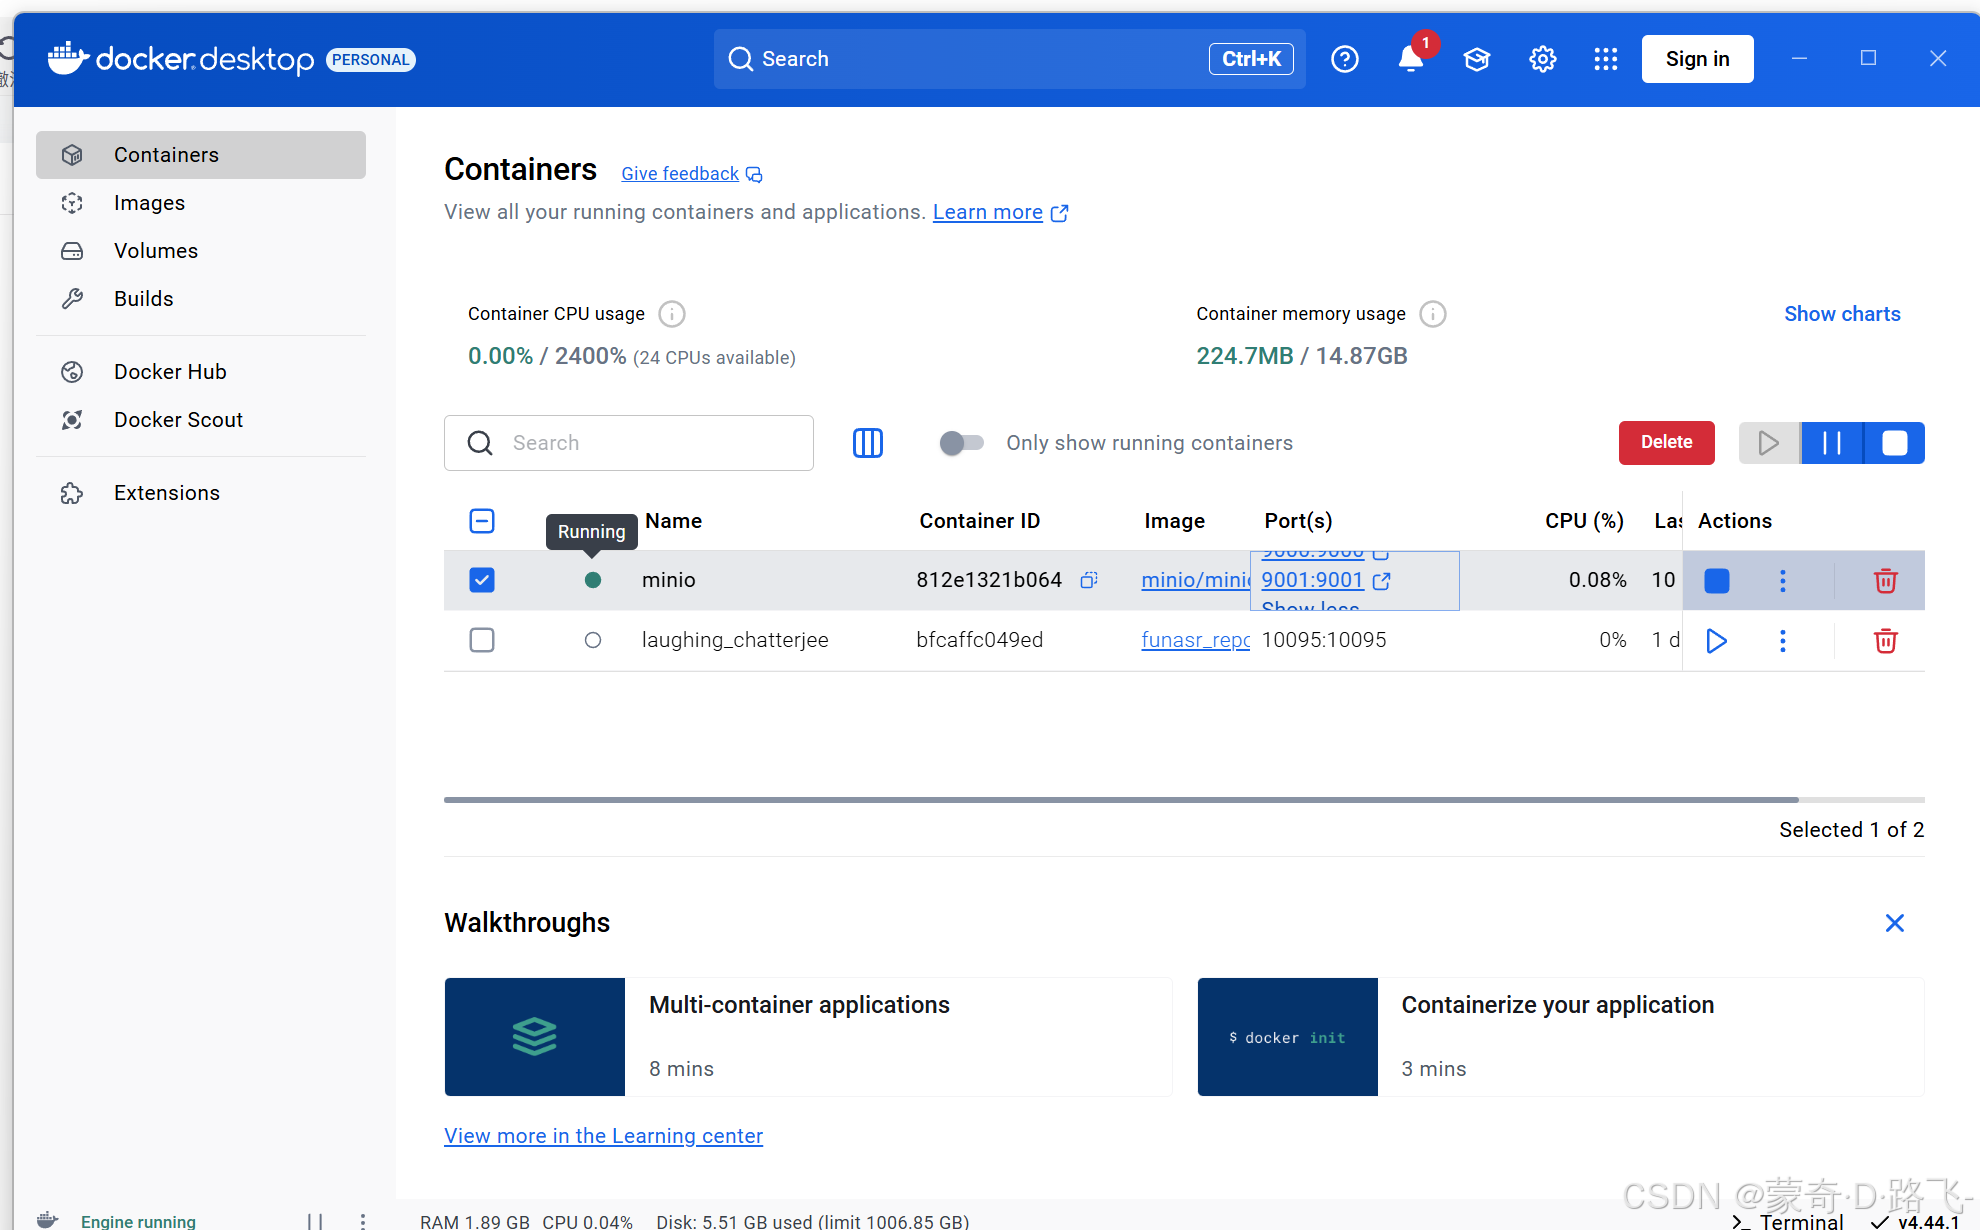Click the horizontal table scrollbar

pos(1121,800)
